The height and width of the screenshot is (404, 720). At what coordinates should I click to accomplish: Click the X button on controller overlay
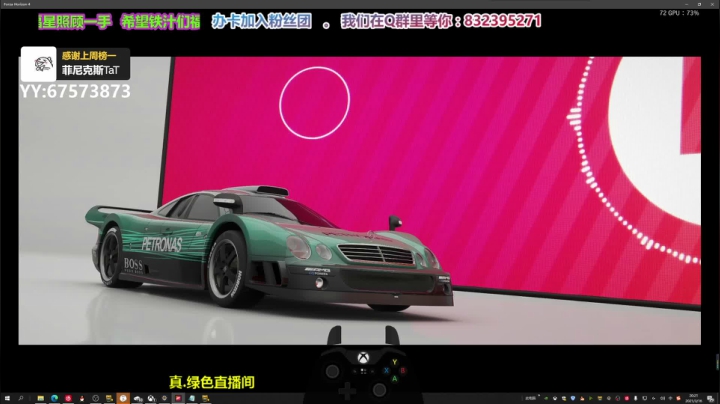point(386,370)
